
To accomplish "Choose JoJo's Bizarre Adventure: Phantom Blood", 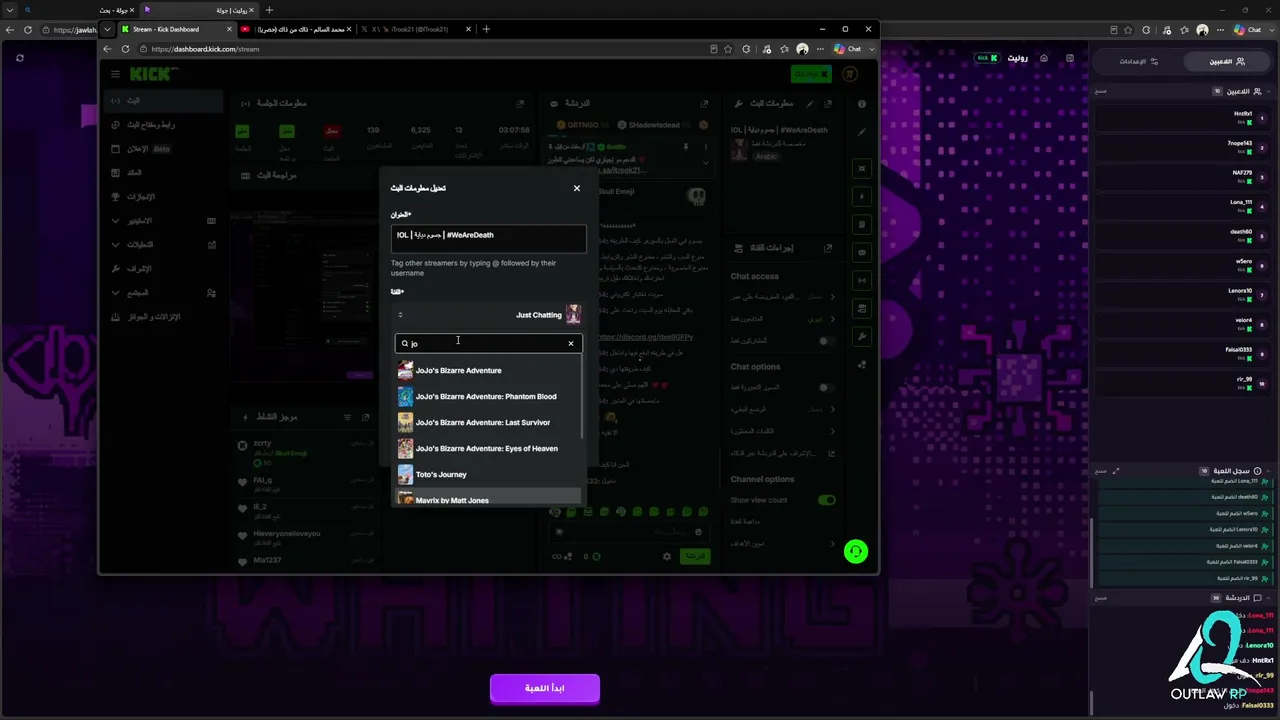I will coord(487,396).
